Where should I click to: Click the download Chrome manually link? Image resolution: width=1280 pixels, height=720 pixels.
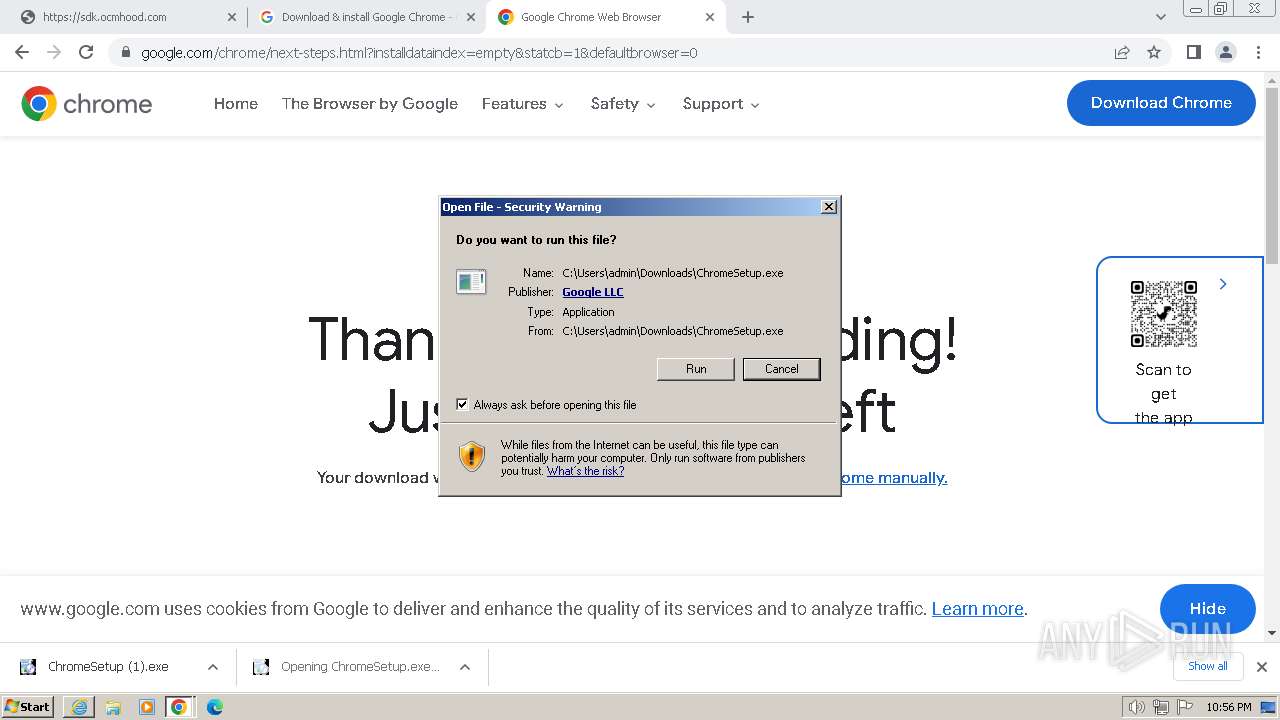[x=892, y=478]
